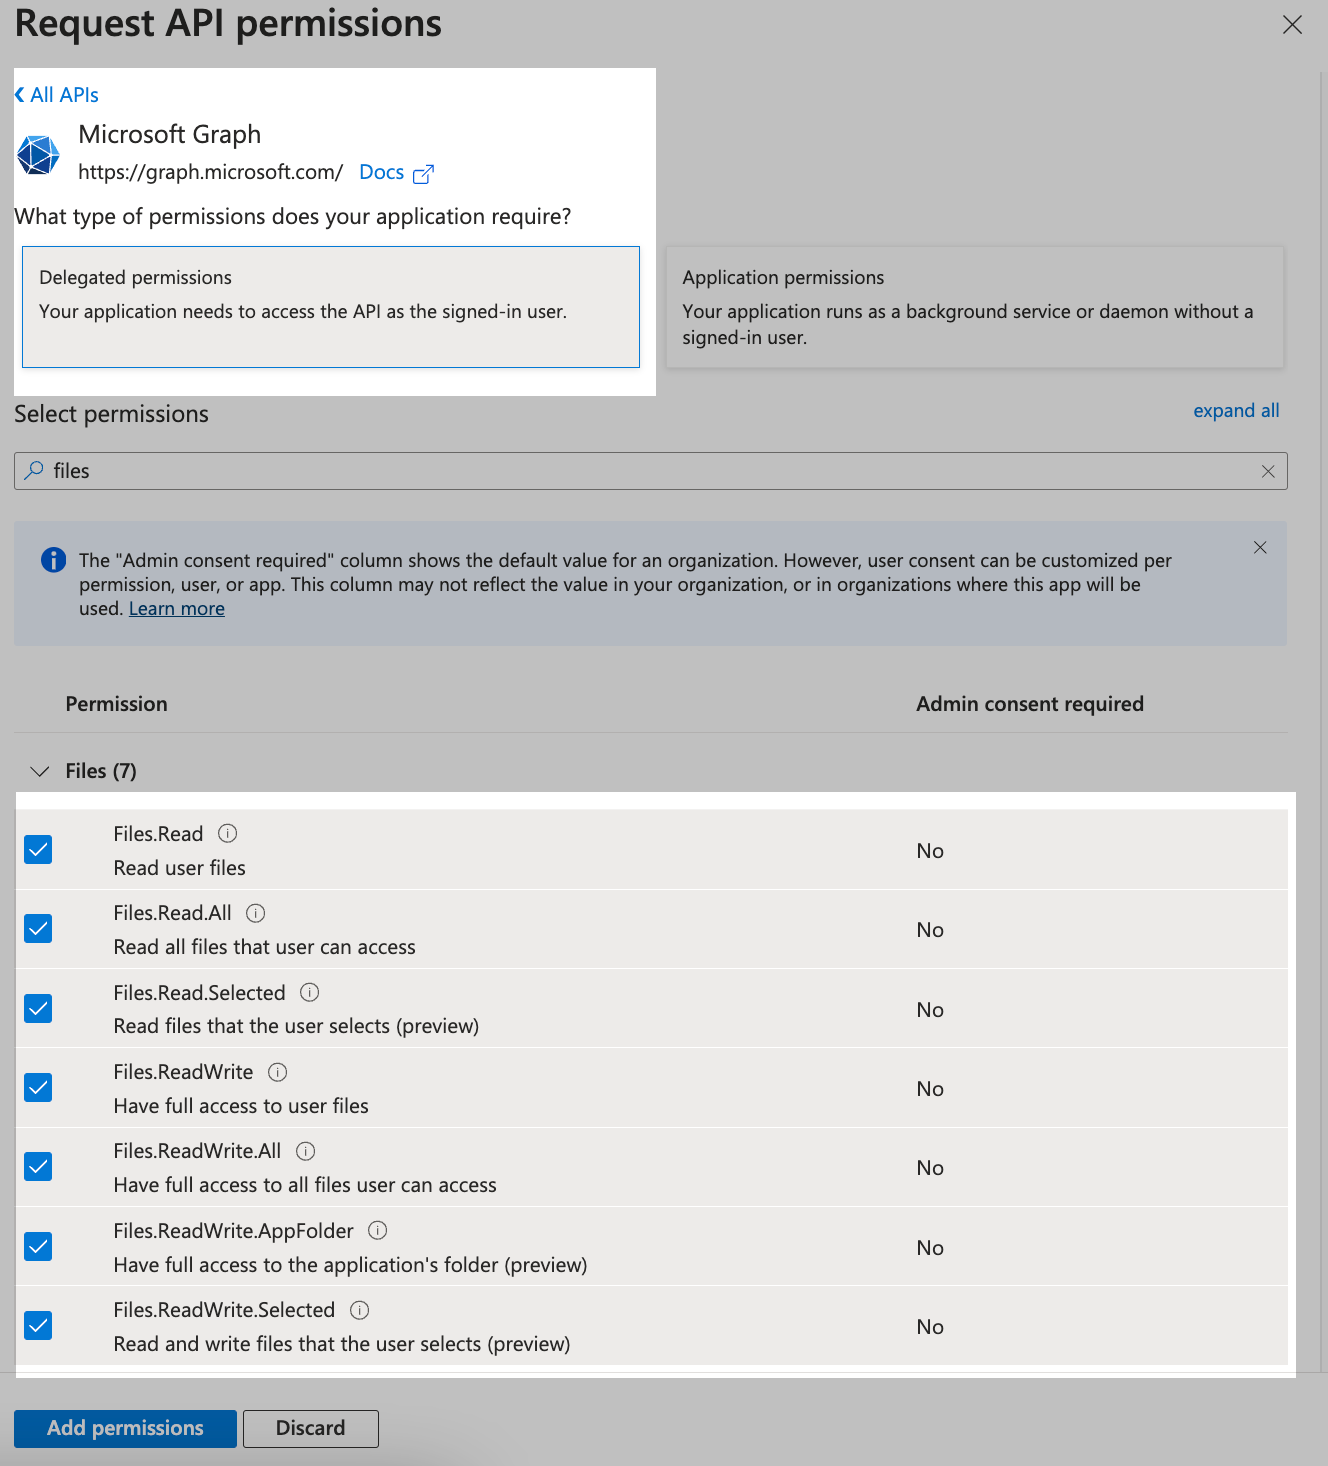
Task: Click the info icon next to Files.ReadWrite.All
Action: click(305, 1151)
